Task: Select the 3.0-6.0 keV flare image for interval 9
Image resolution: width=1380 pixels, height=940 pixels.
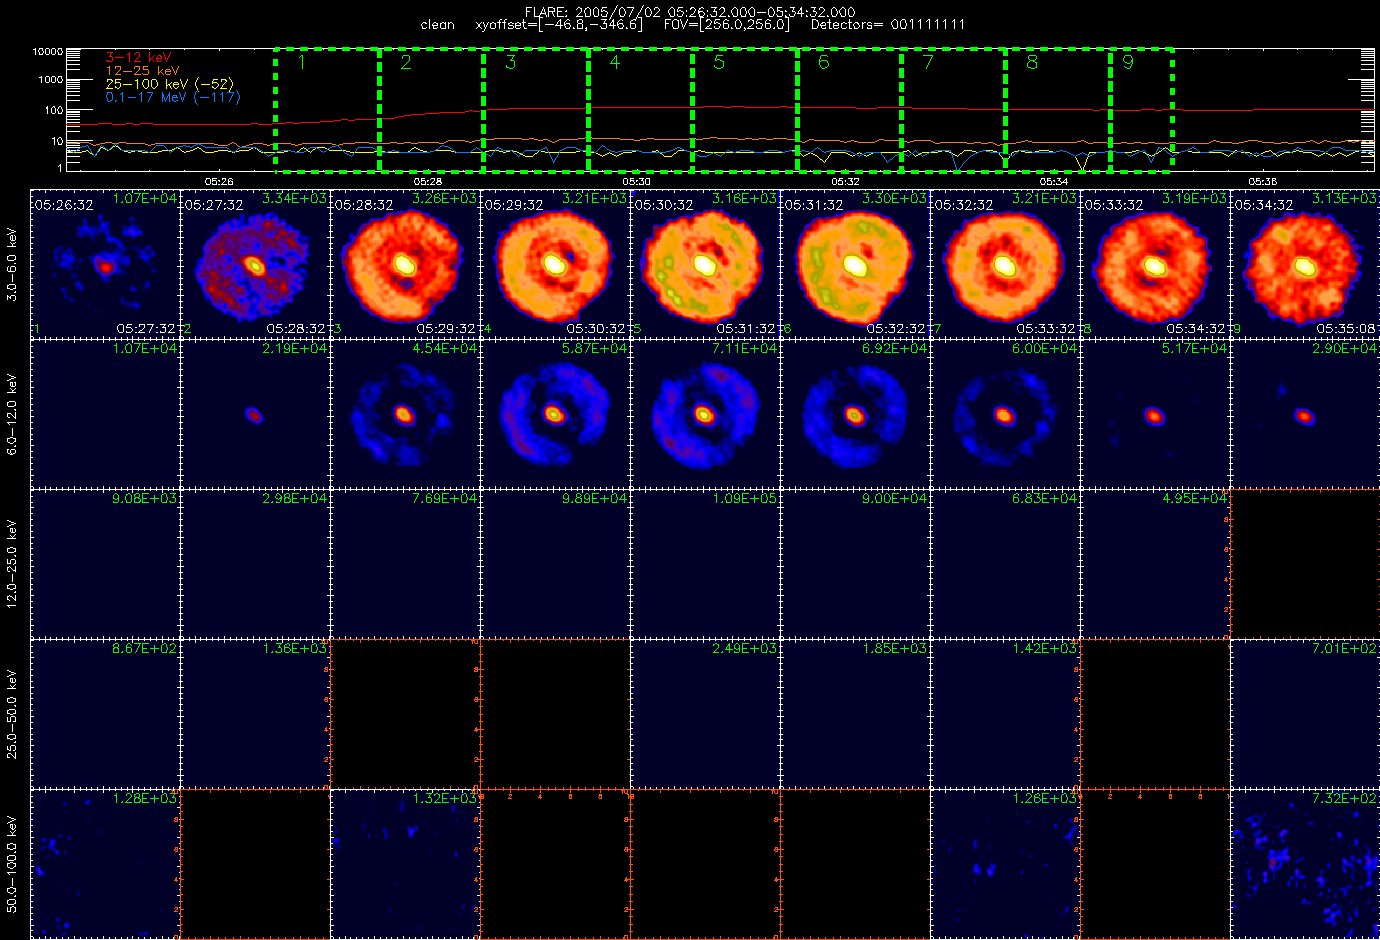Action: click(1305, 264)
